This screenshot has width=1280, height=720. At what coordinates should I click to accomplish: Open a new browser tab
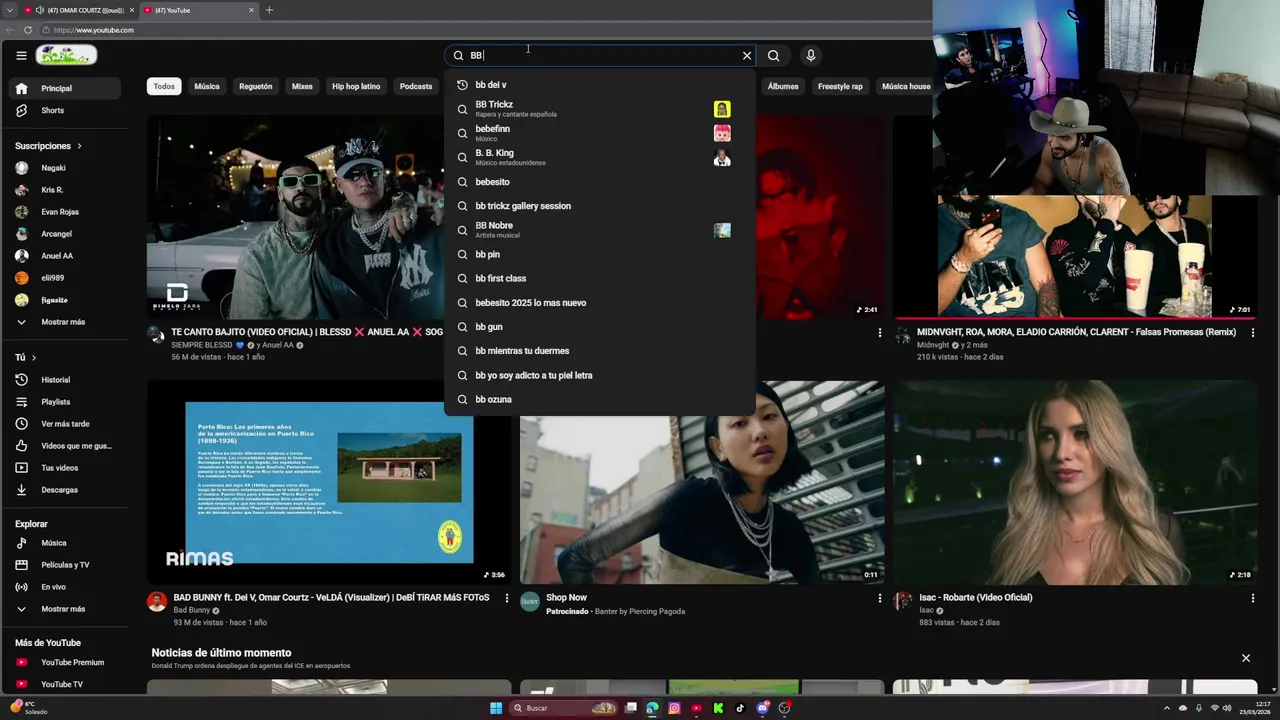pos(269,10)
